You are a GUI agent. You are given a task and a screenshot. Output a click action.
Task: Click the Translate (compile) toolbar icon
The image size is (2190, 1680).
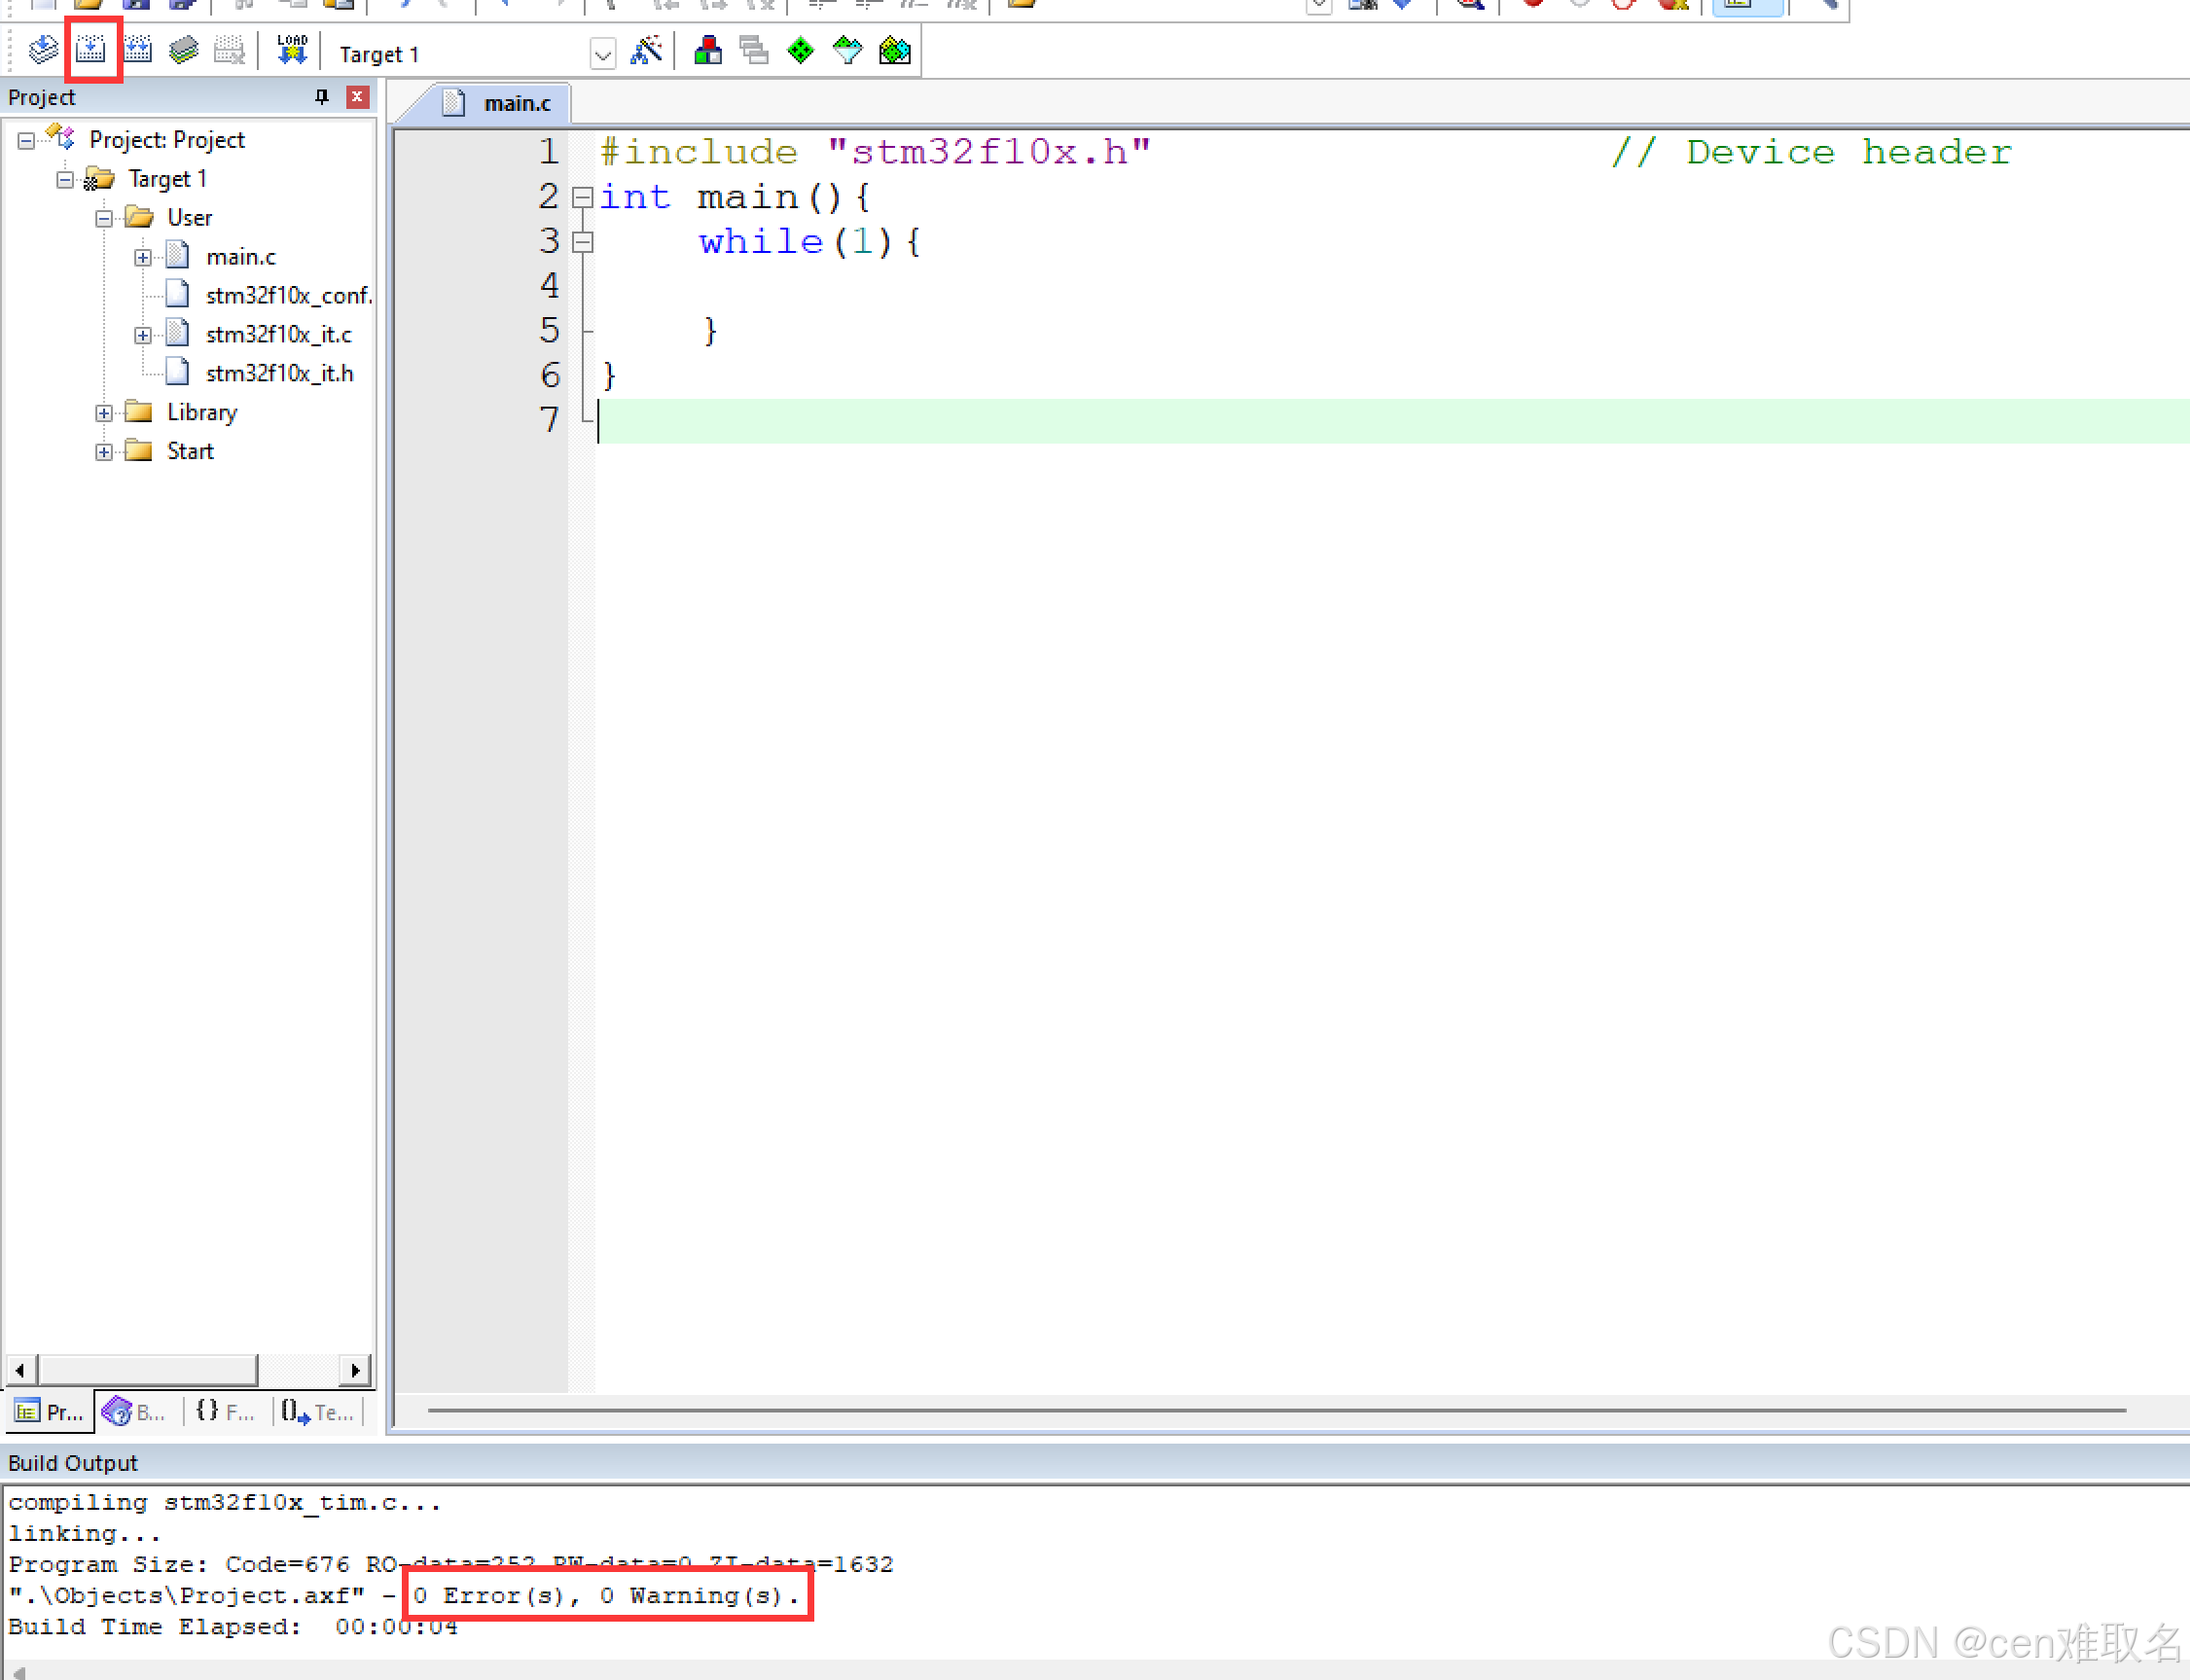pyautogui.click(x=42, y=50)
